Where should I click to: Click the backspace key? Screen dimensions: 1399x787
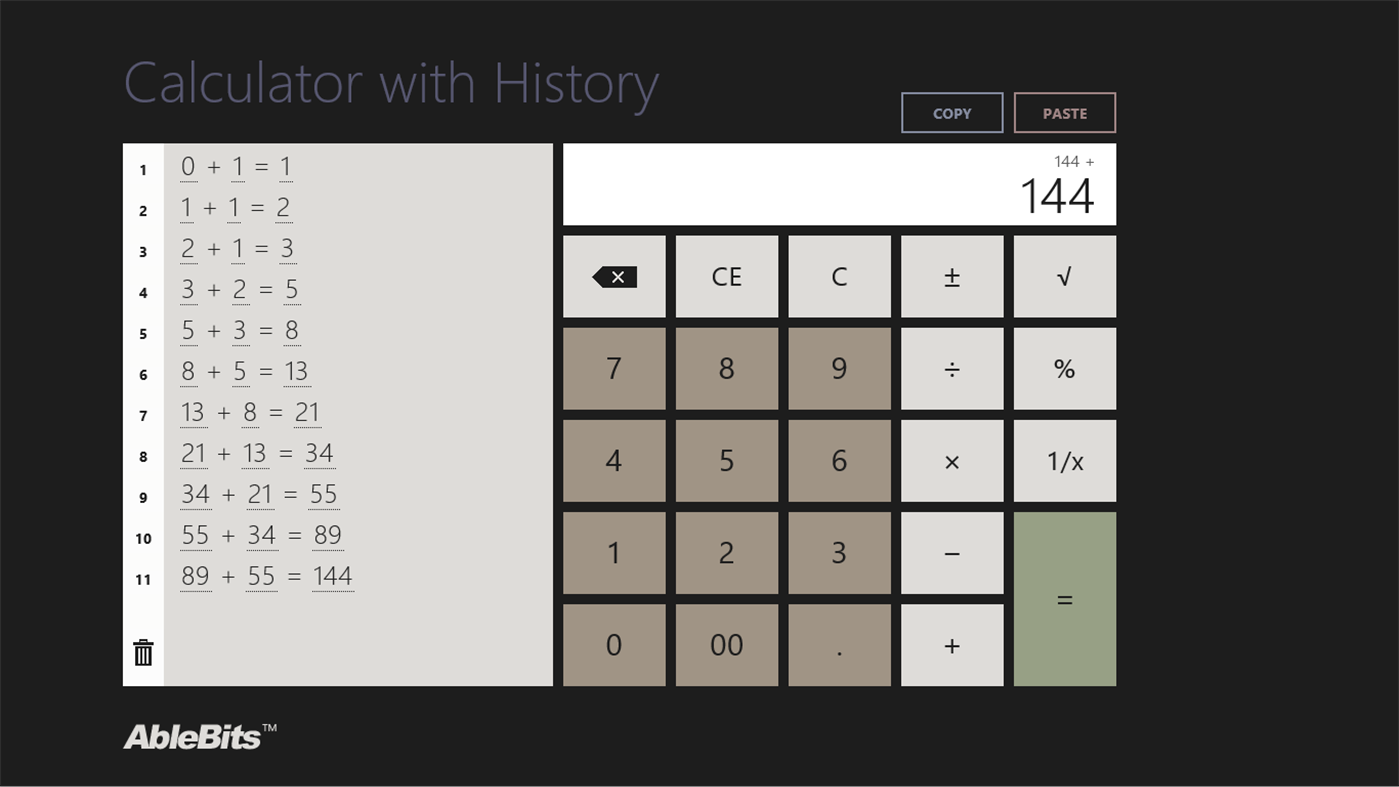click(613, 276)
